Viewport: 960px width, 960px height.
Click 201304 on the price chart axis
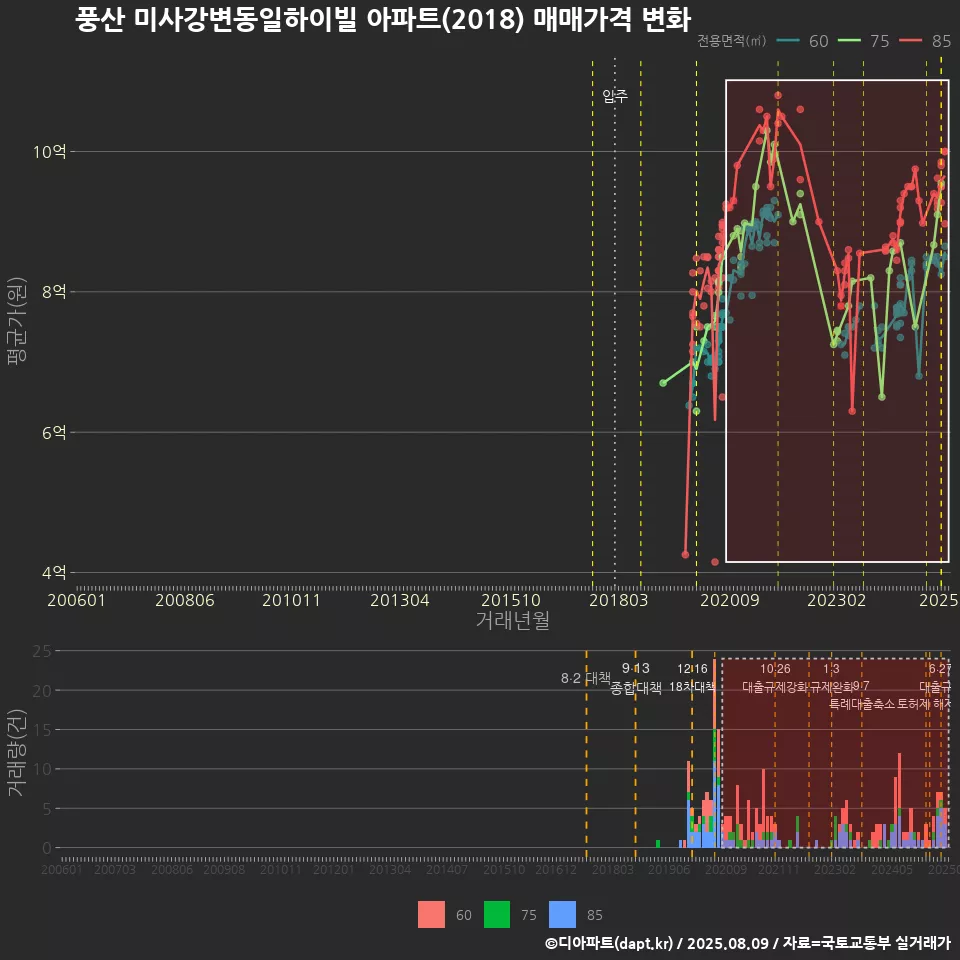coord(400,600)
